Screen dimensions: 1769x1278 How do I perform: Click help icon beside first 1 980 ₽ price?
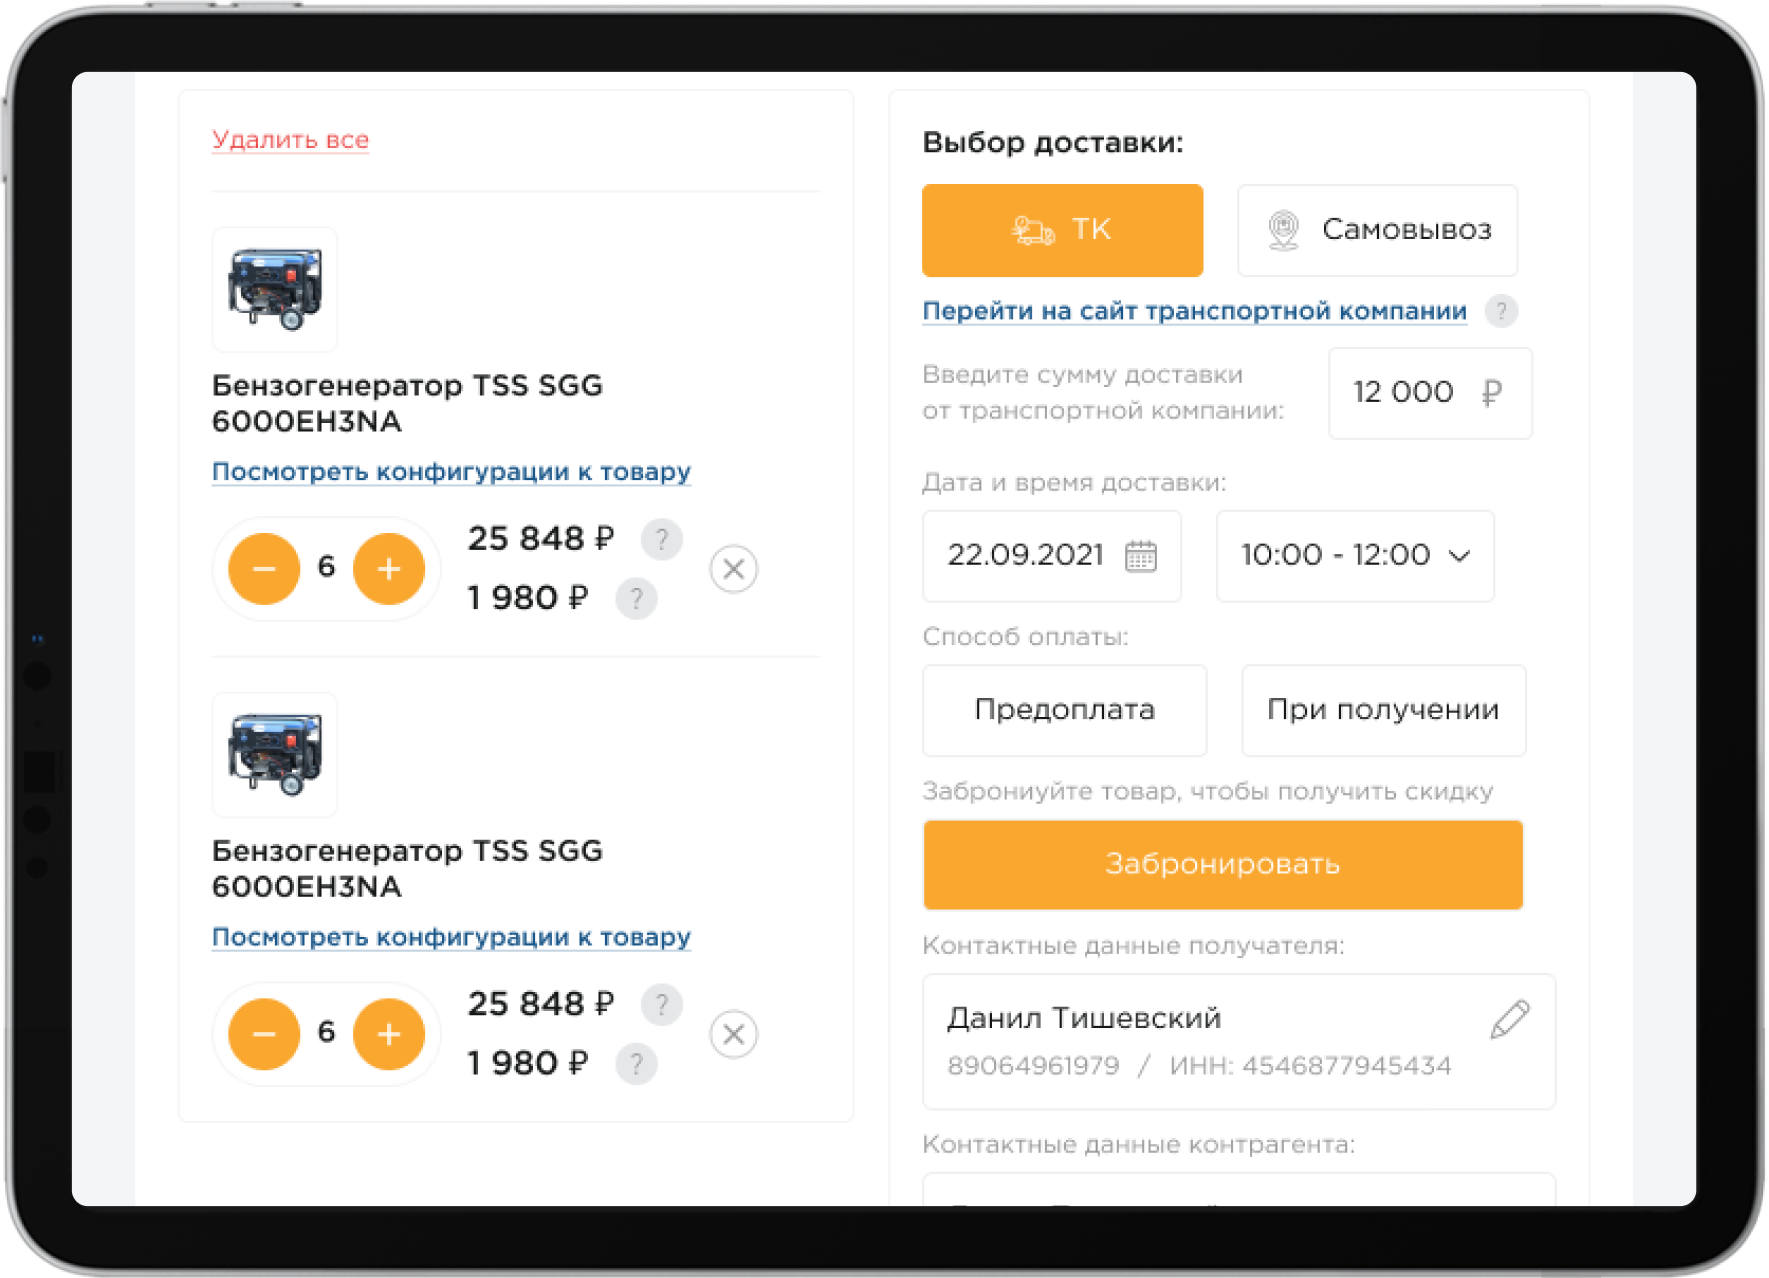636,598
